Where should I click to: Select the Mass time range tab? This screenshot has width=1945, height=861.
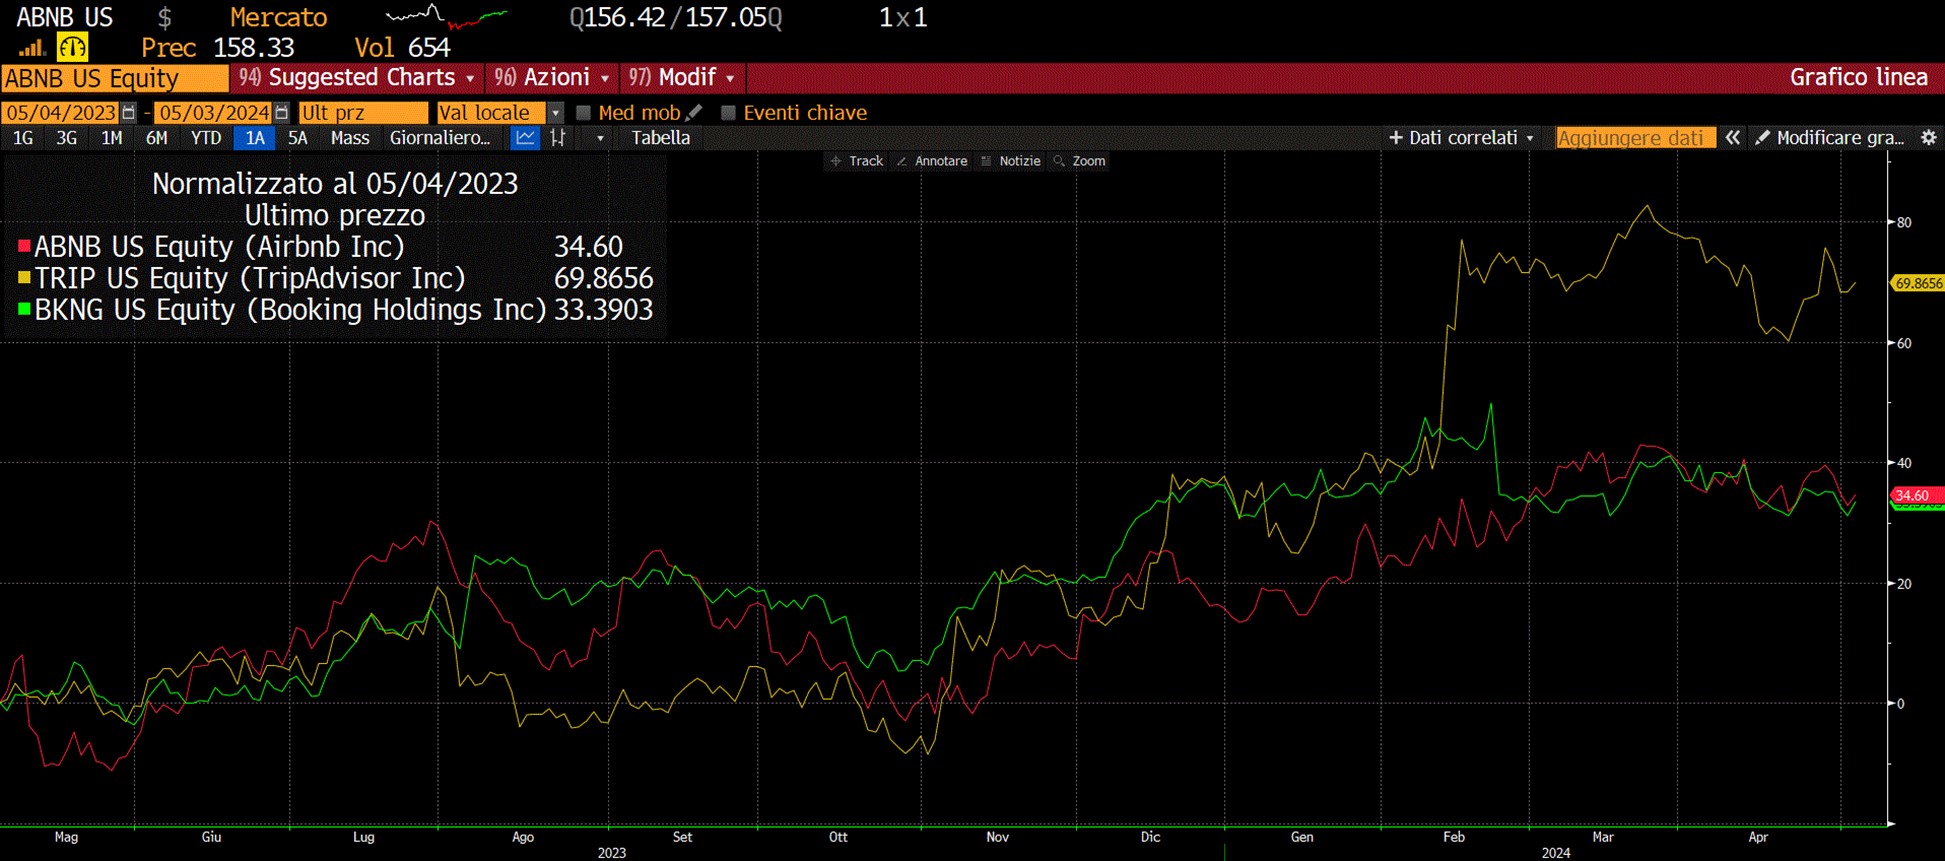click(x=350, y=138)
